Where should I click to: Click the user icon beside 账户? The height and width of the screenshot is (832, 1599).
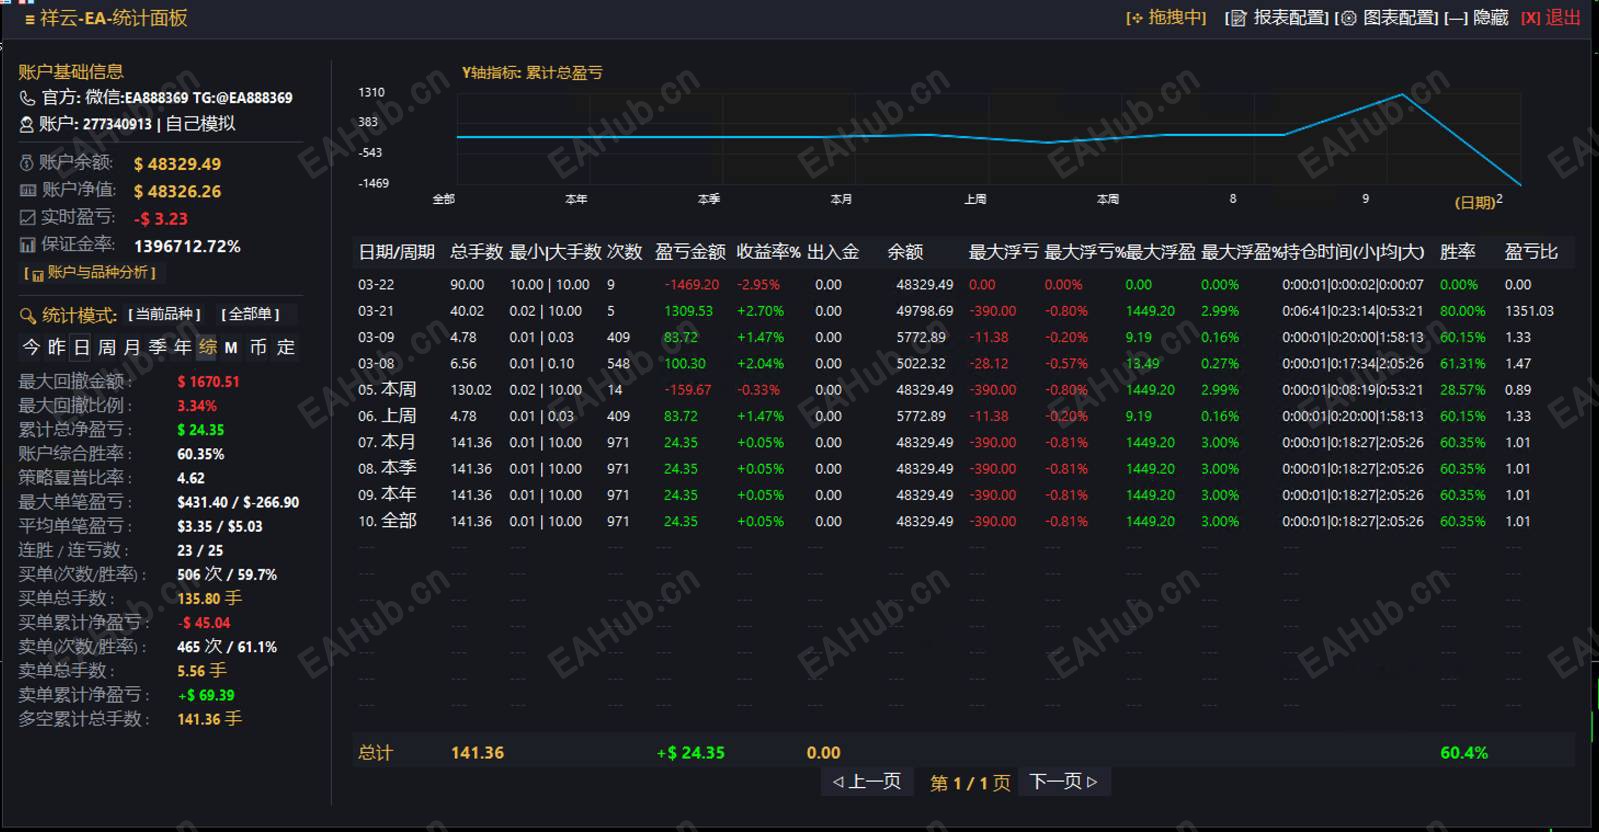[x=27, y=124]
